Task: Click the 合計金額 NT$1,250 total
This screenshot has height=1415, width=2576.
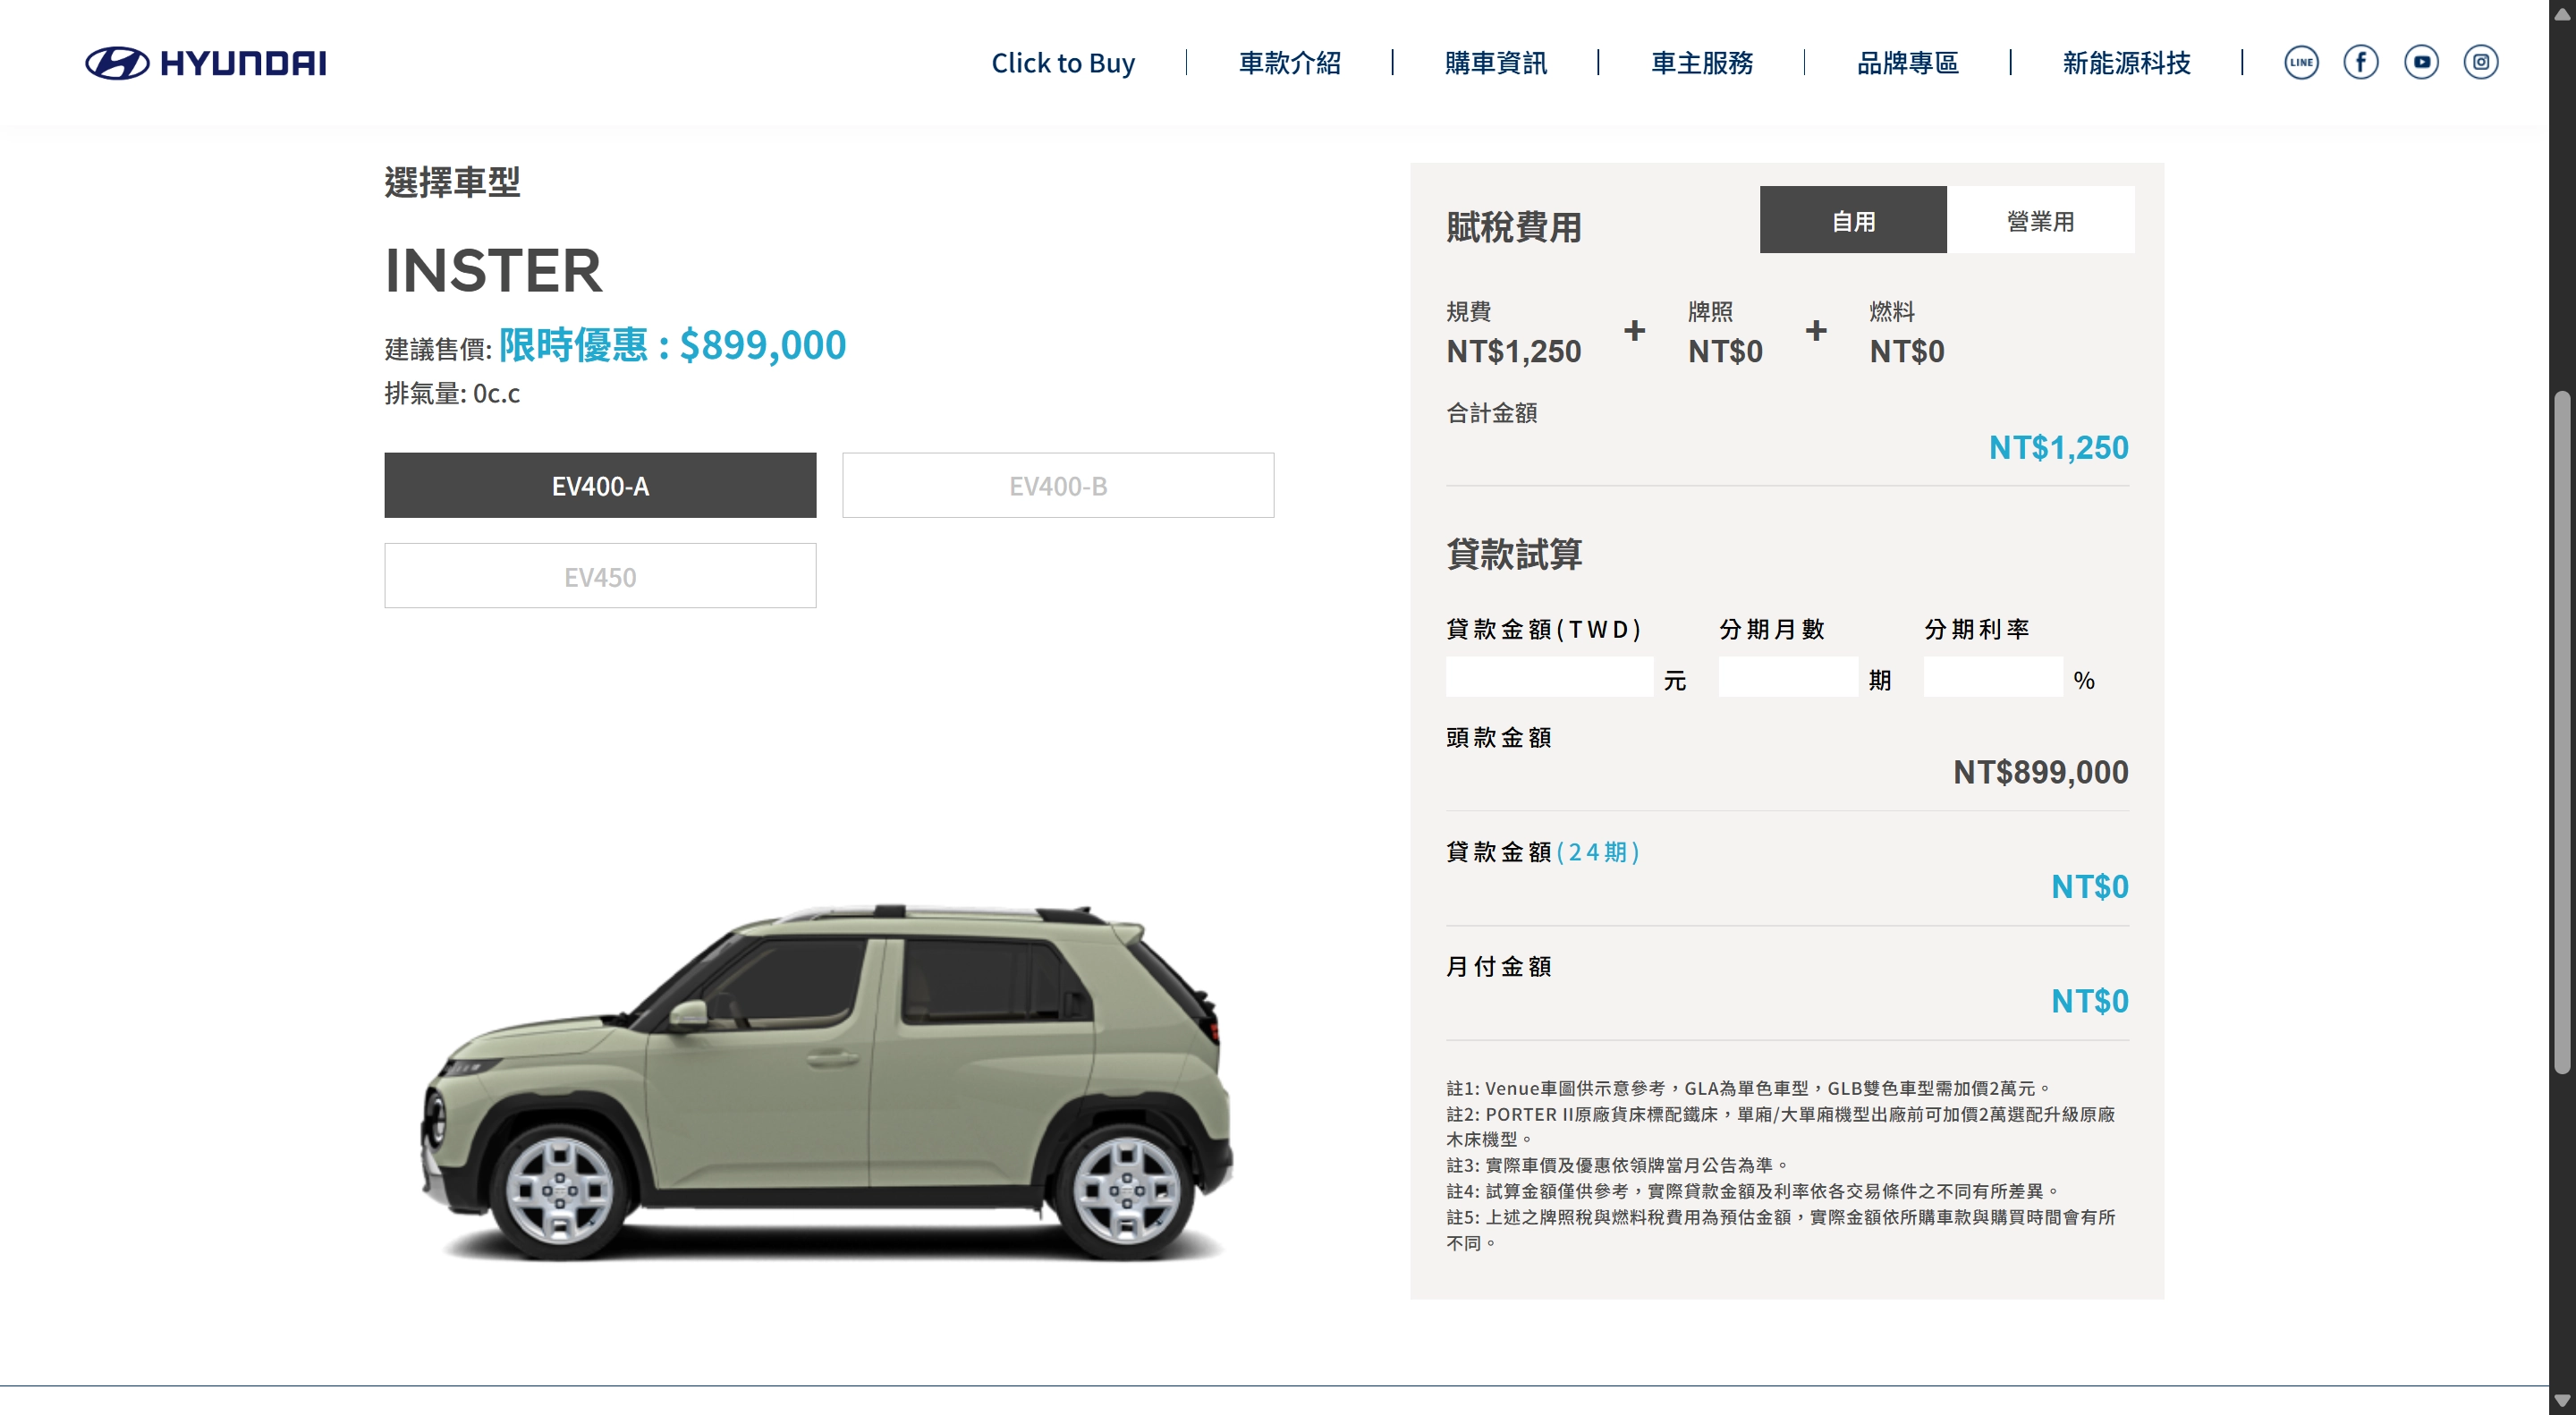Action: tap(2058, 447)
